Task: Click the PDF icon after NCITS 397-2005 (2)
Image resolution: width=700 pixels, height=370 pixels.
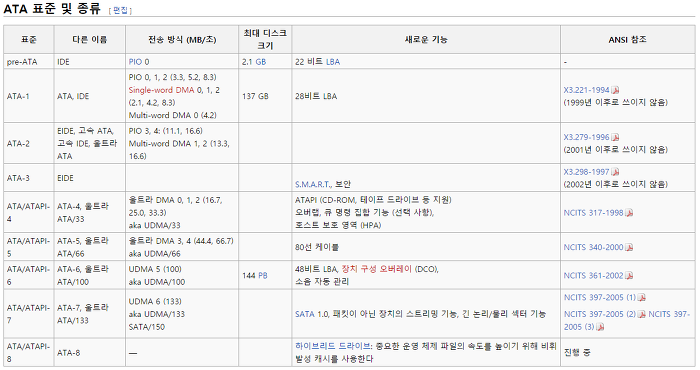Action: pyautogui.click(x=642, y=315)
